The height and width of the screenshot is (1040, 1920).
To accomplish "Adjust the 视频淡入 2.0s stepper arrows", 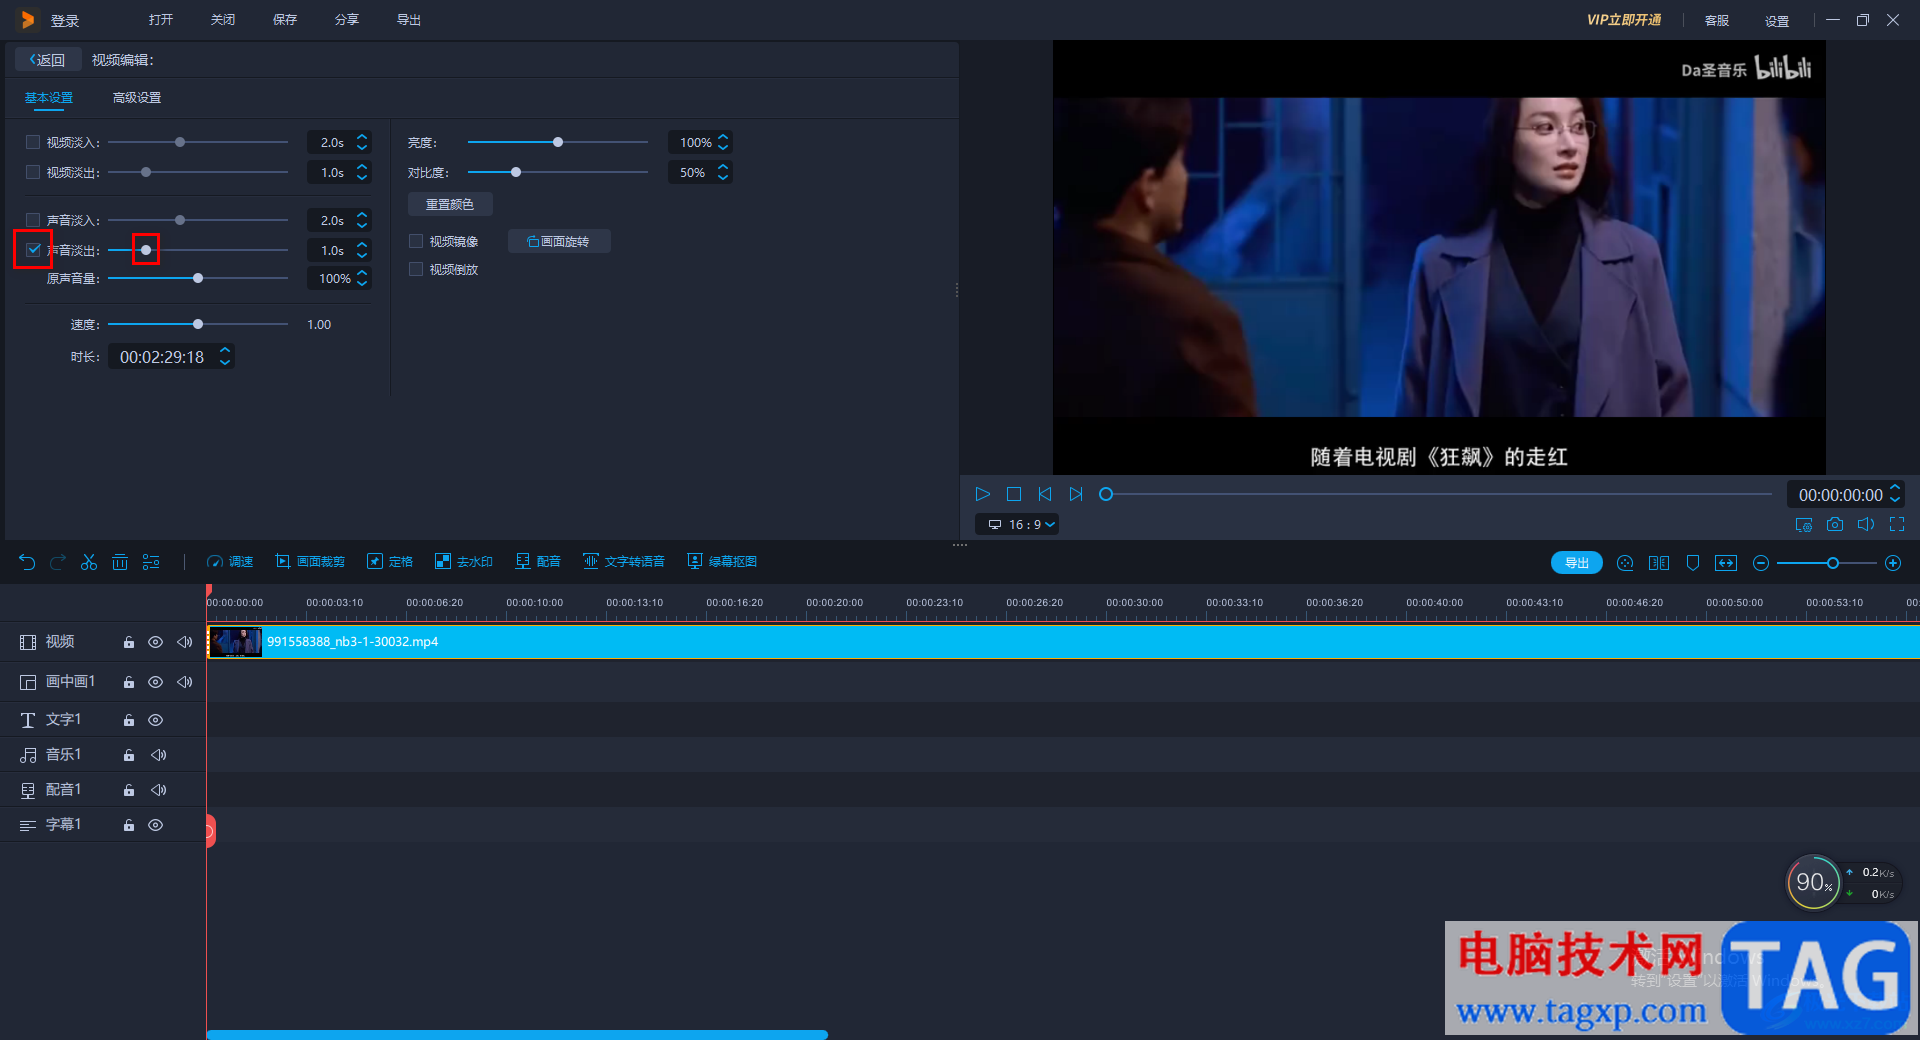I will click(362, 142).
